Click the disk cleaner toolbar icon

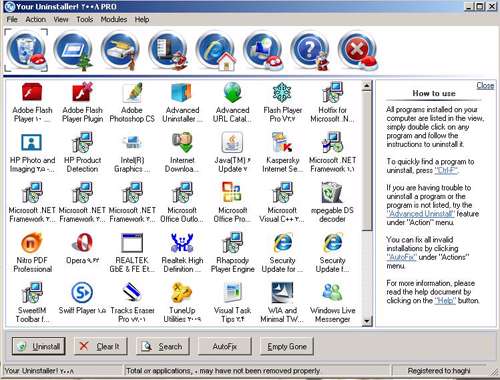[x=121, y=50]
